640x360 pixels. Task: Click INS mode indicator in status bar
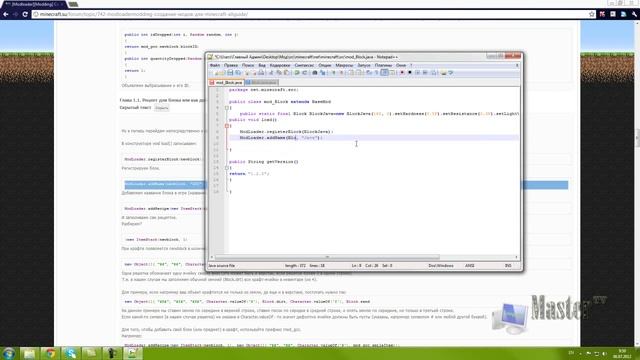[x=508, y=266]
